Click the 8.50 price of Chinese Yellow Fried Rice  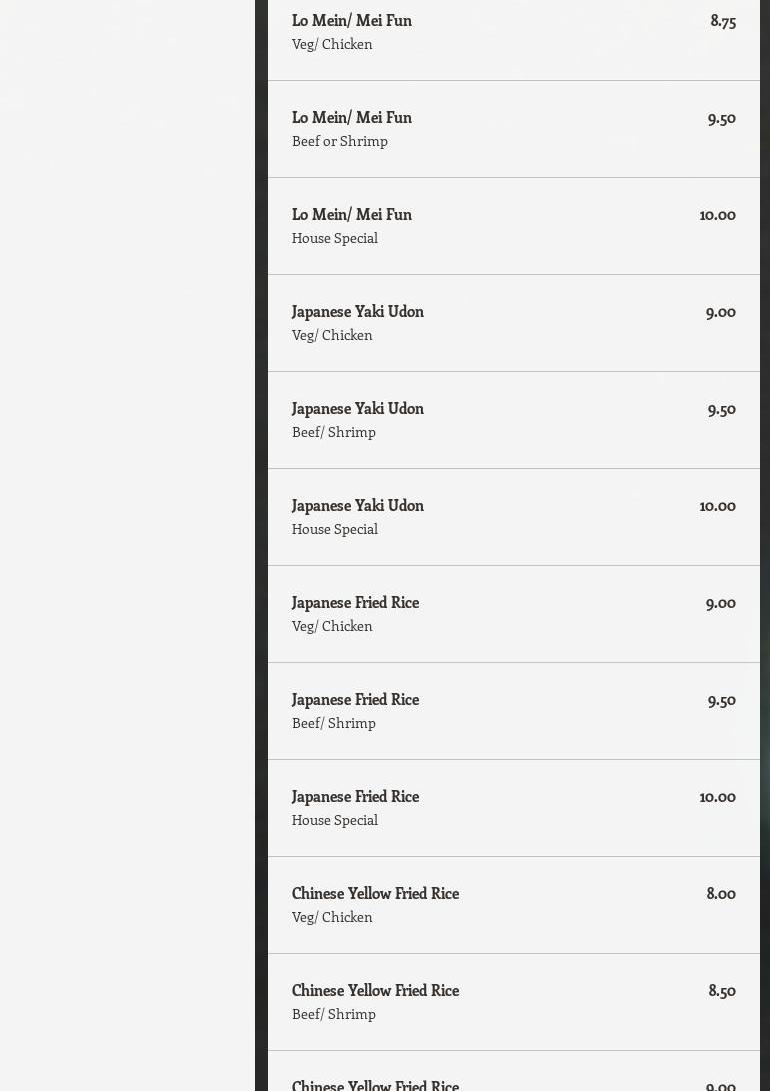(x=722, y=990)
